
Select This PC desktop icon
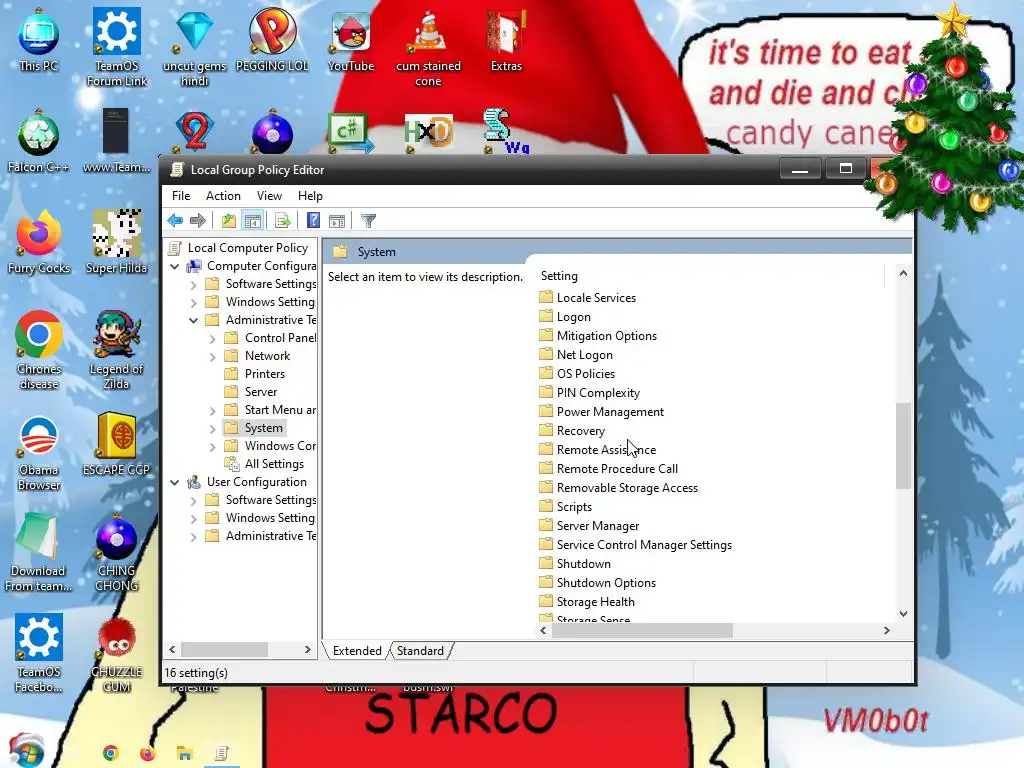tap(39, 40)
